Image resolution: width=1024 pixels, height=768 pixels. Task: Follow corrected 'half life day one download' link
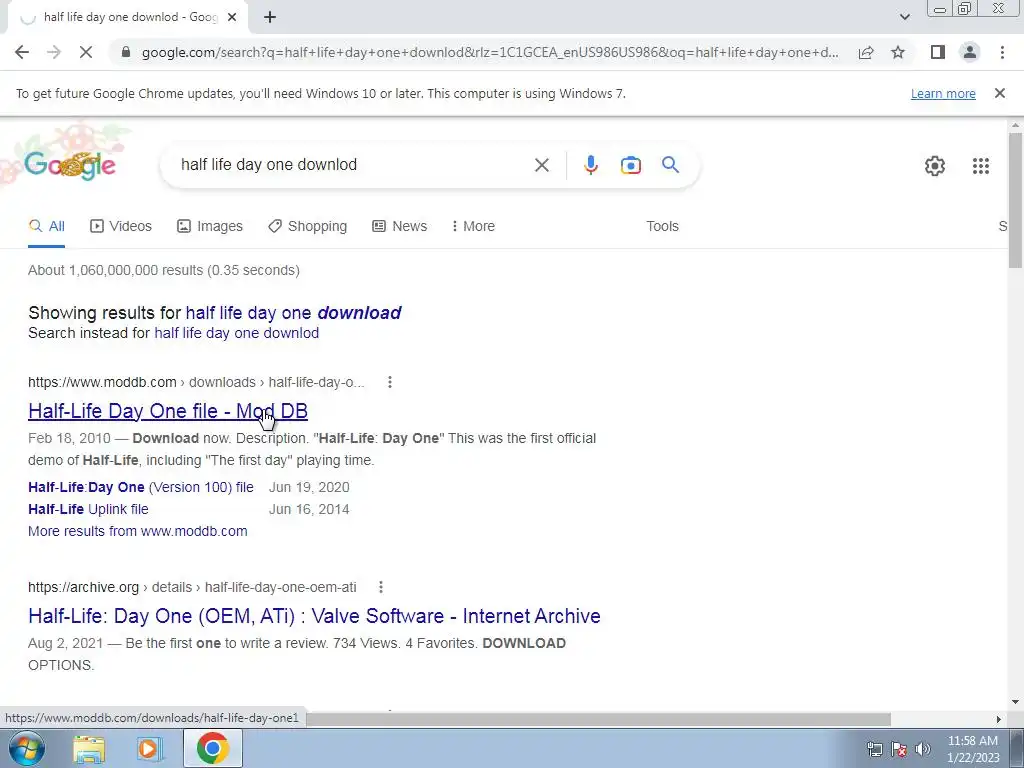(x=293, y=313)
